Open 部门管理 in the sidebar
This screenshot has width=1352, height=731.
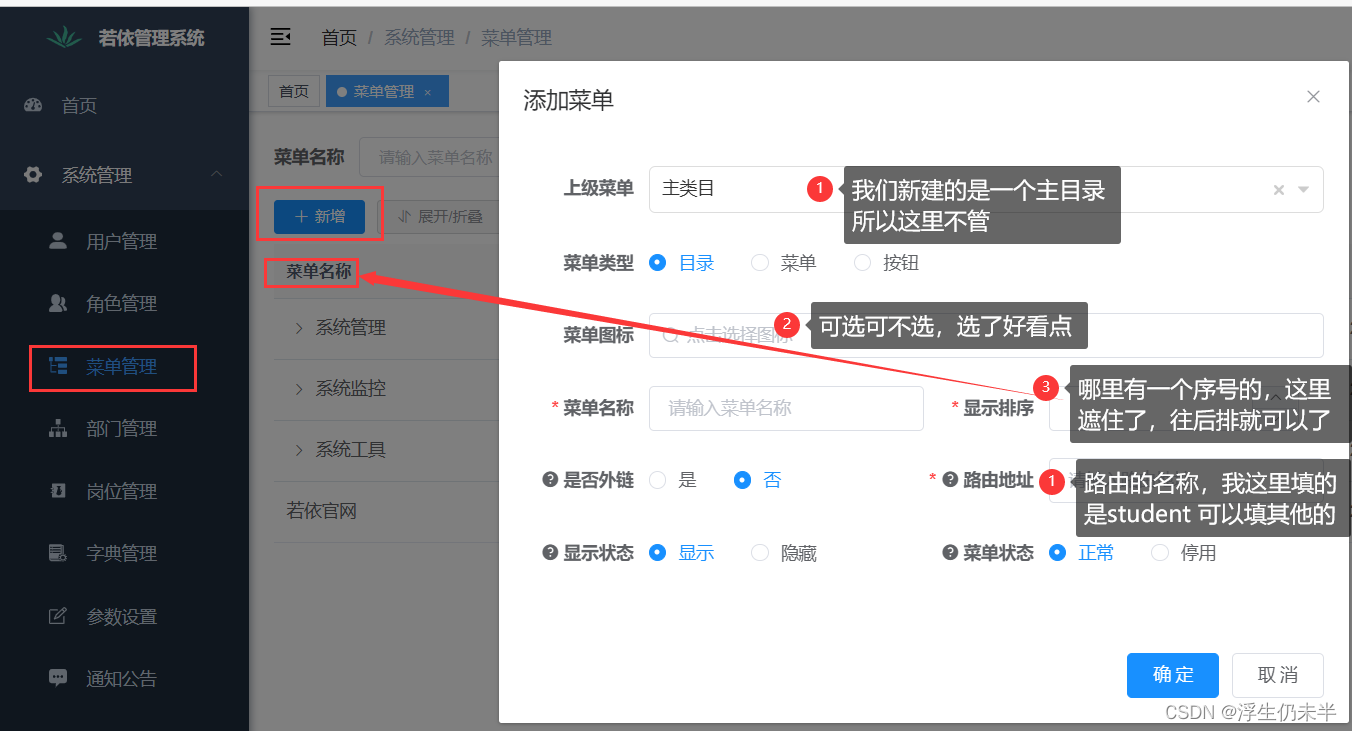[x=124, y=428]
